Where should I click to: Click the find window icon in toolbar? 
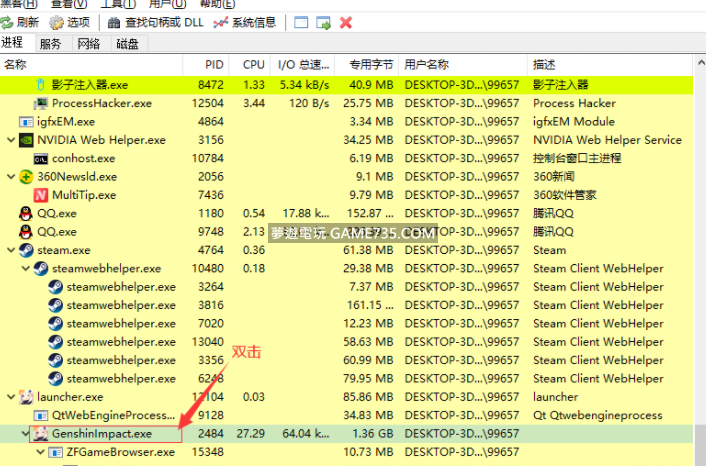click(299, 22)
